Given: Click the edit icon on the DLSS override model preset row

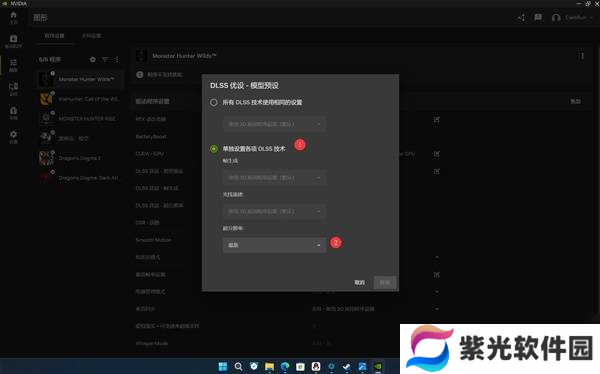Looking at the screenshot, I should (436, 171).
